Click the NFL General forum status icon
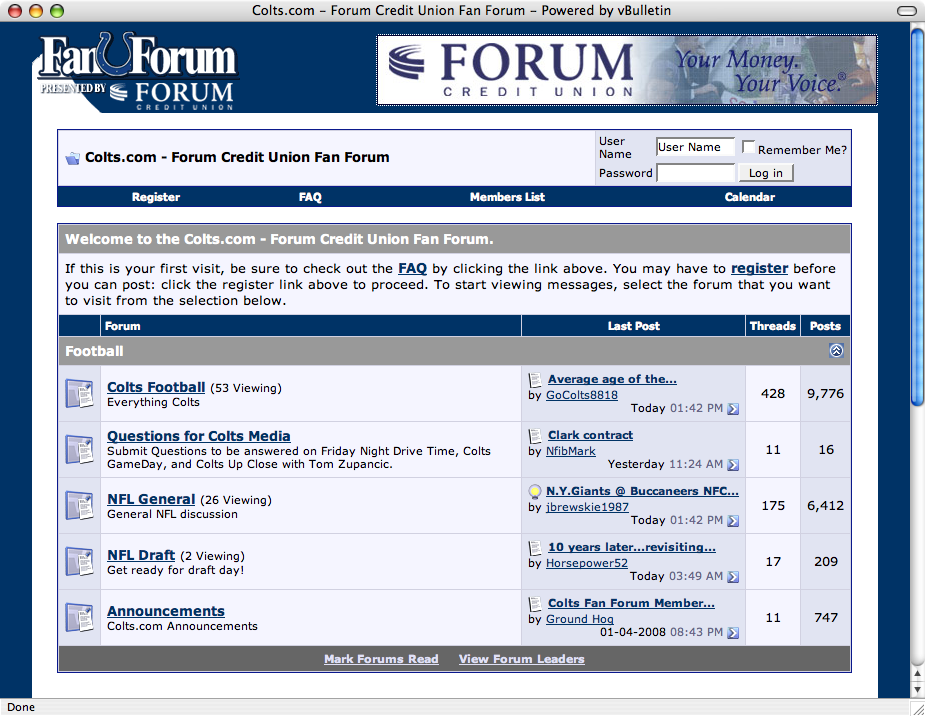 pos(79,505)
